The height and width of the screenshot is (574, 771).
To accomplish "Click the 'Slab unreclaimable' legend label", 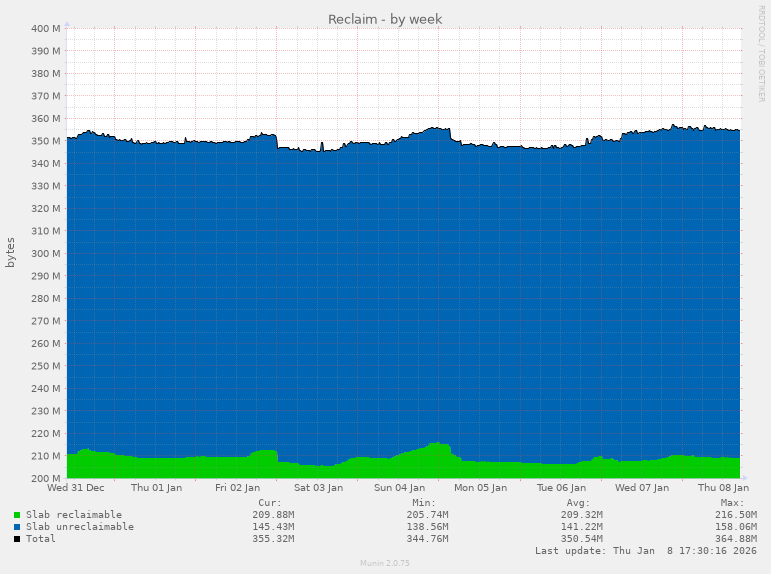I will tap(80, 527).
